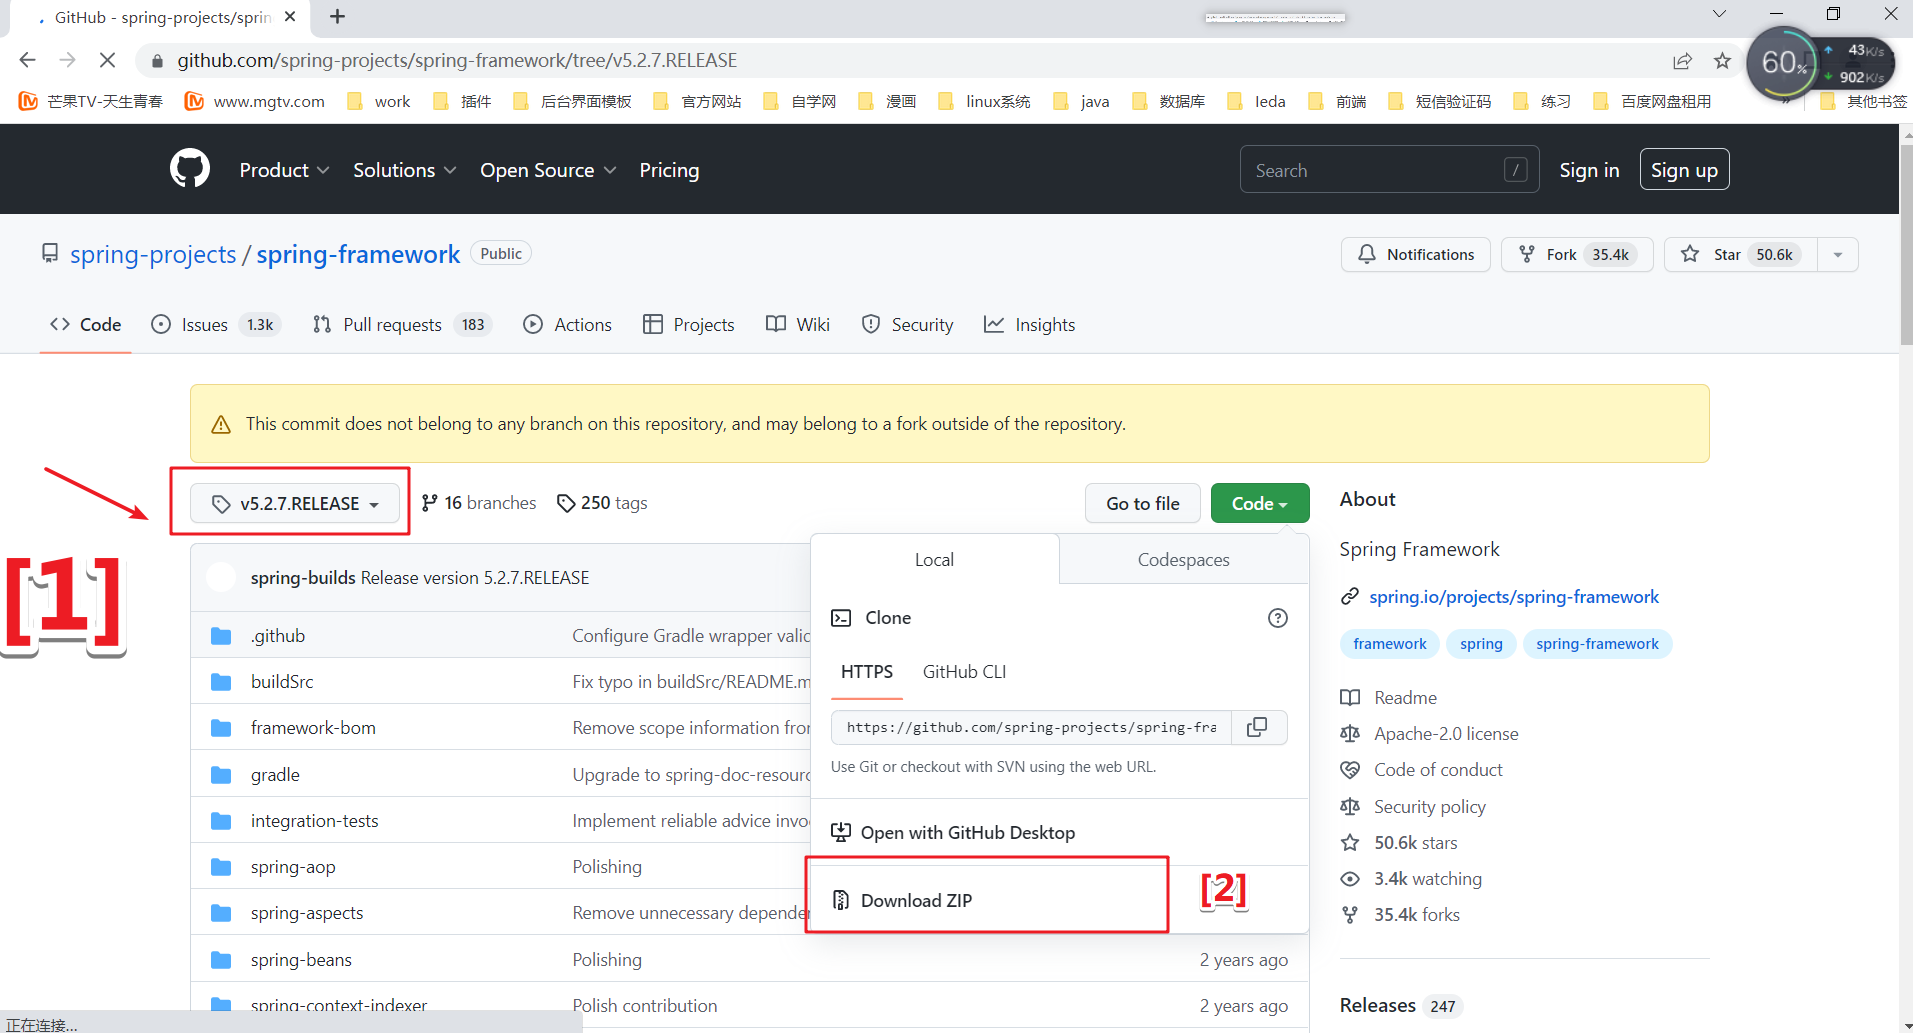Switch to the Pull requests tab
Viewport: 1913px width, 1033px height.
coord(402,324)
